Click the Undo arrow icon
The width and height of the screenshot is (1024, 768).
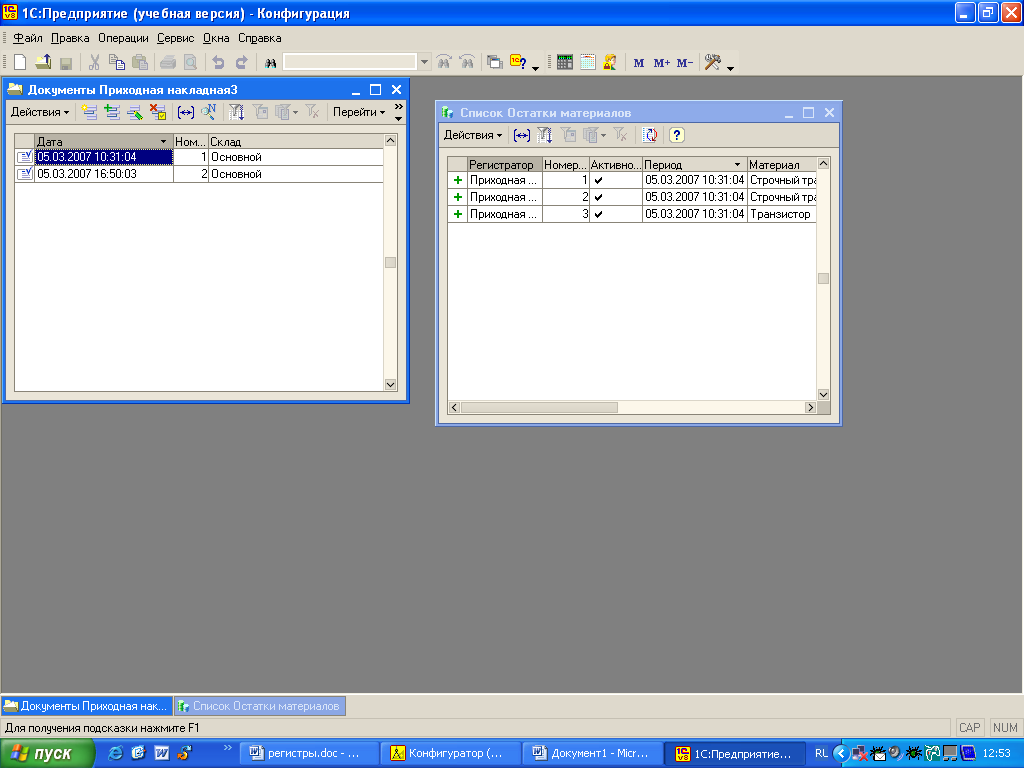(218, 62)
